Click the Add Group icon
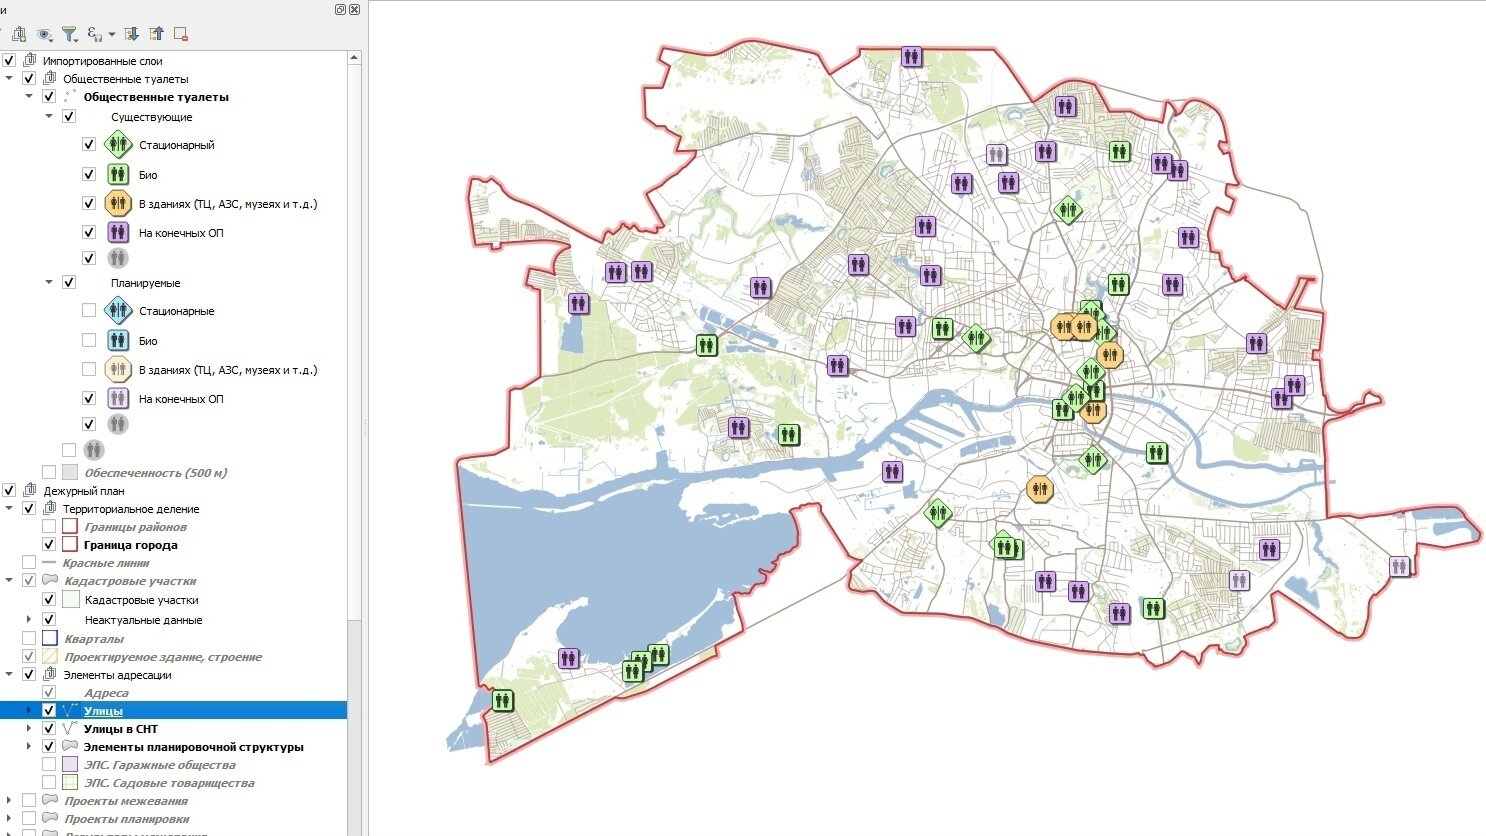Screen dimensions: 1486x836 pos(19,34)
